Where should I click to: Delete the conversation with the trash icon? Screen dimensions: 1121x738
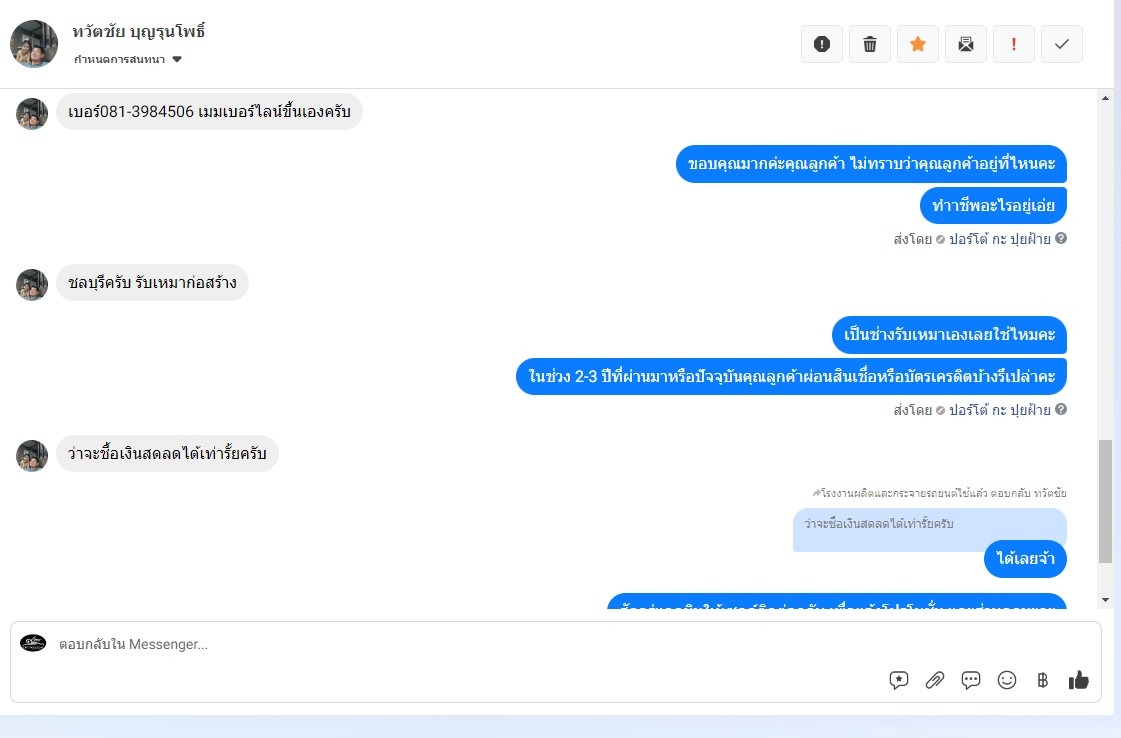pyautogui.click(x=869, y=44)
